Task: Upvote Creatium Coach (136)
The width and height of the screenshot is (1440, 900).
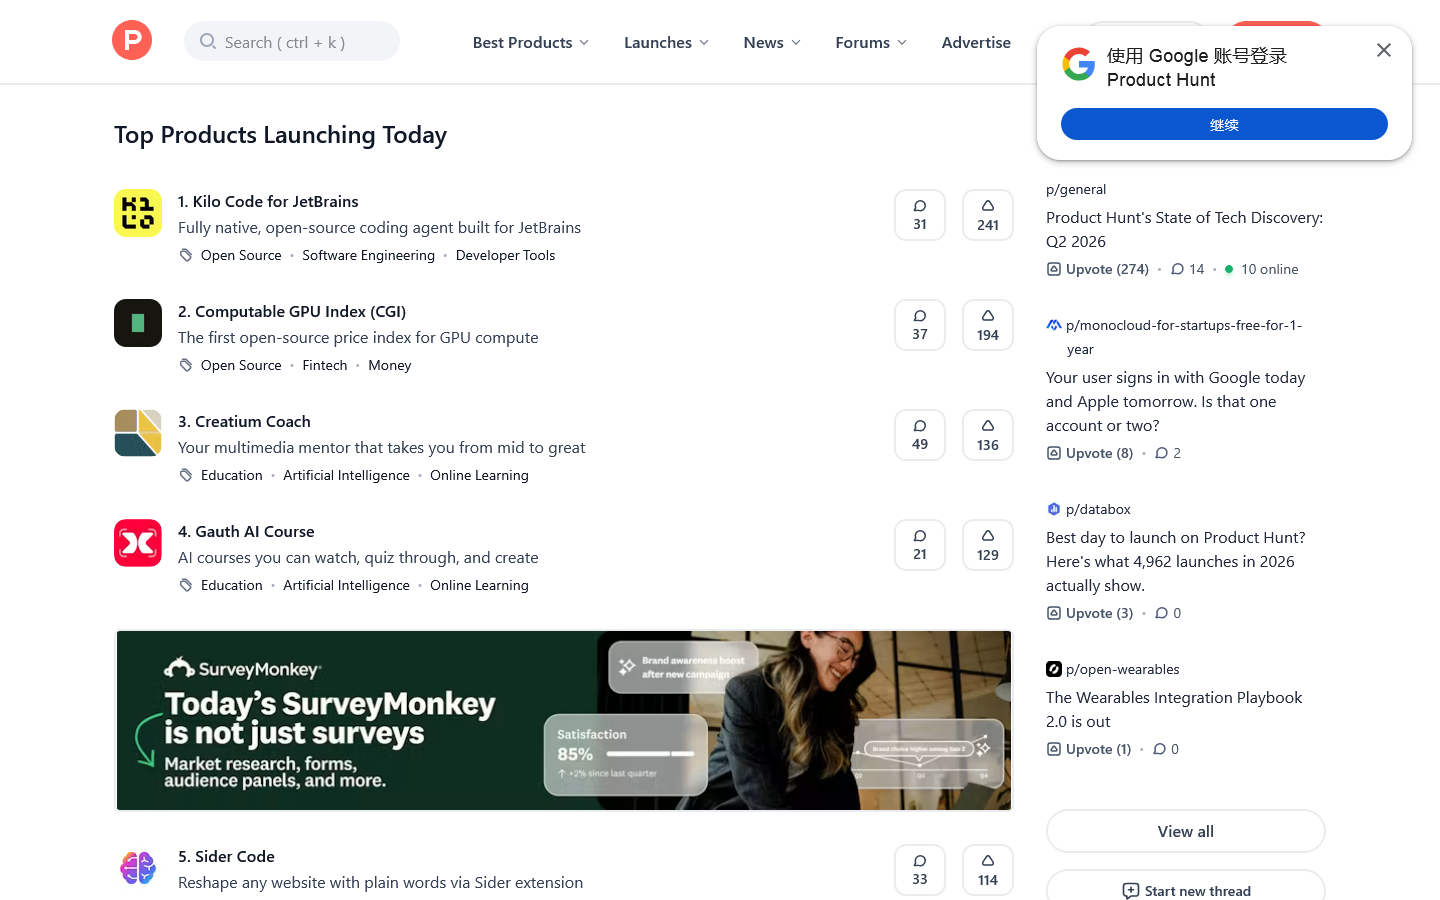Action: pyautogui.click(x=988, y=435)
